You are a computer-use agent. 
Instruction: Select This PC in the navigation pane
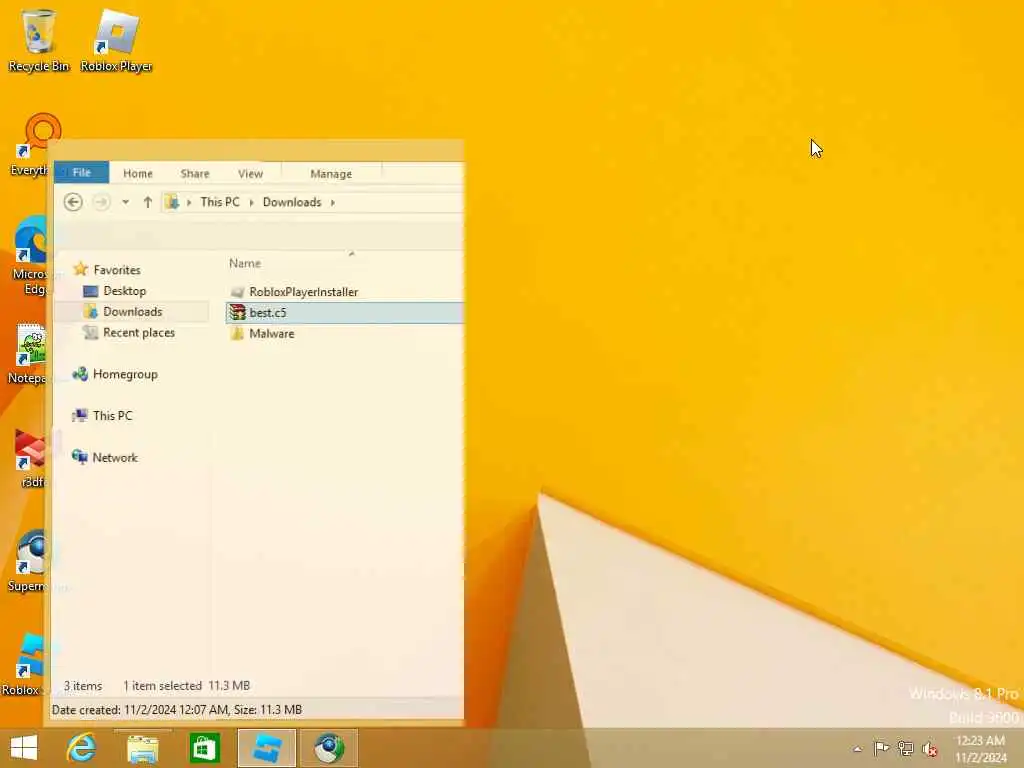(112, 415)
